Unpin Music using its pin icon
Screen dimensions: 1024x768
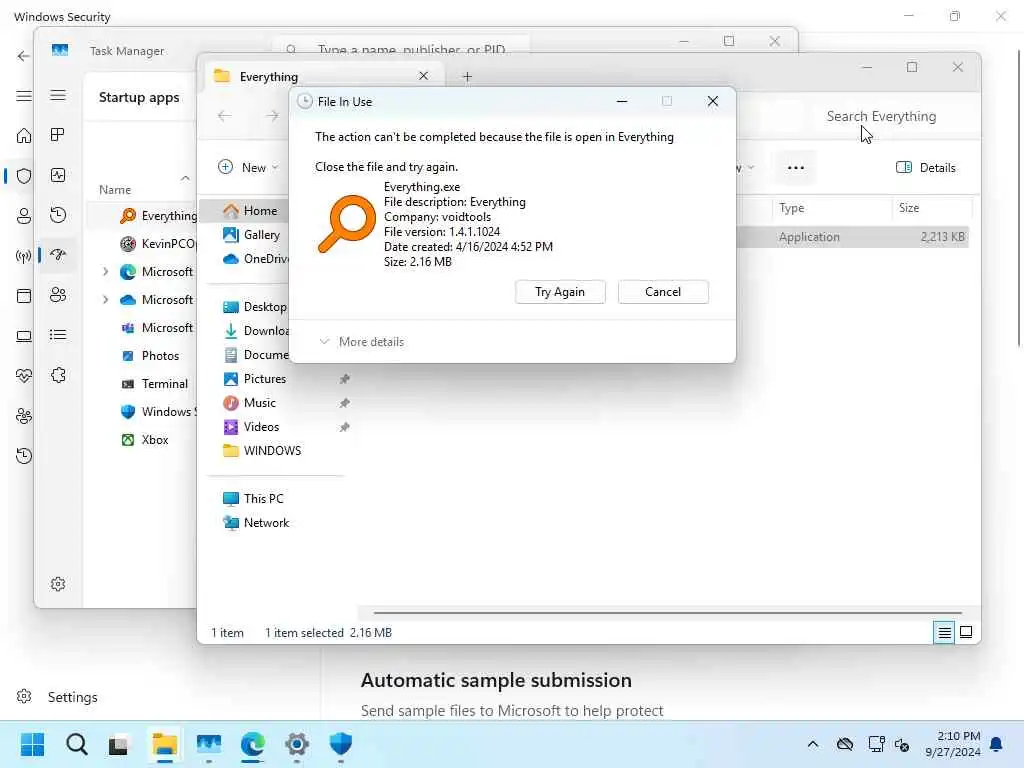tap(345, 403)
